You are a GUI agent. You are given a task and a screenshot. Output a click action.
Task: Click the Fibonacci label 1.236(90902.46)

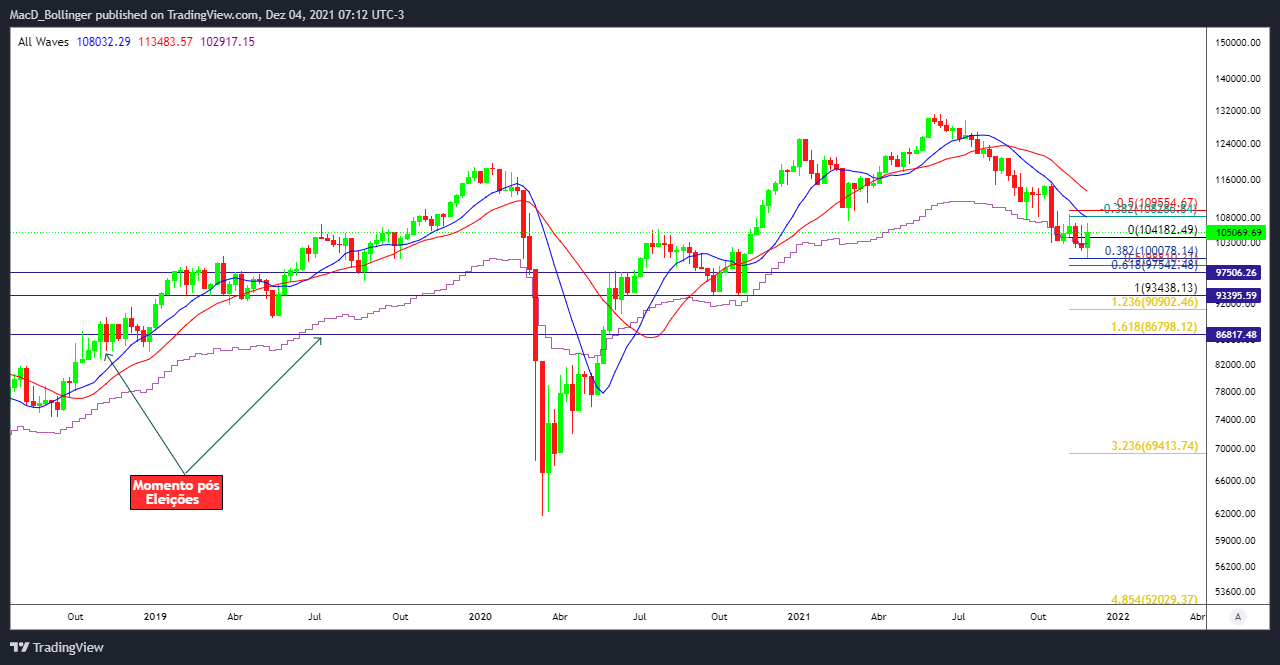click(x=1154, y=301)
